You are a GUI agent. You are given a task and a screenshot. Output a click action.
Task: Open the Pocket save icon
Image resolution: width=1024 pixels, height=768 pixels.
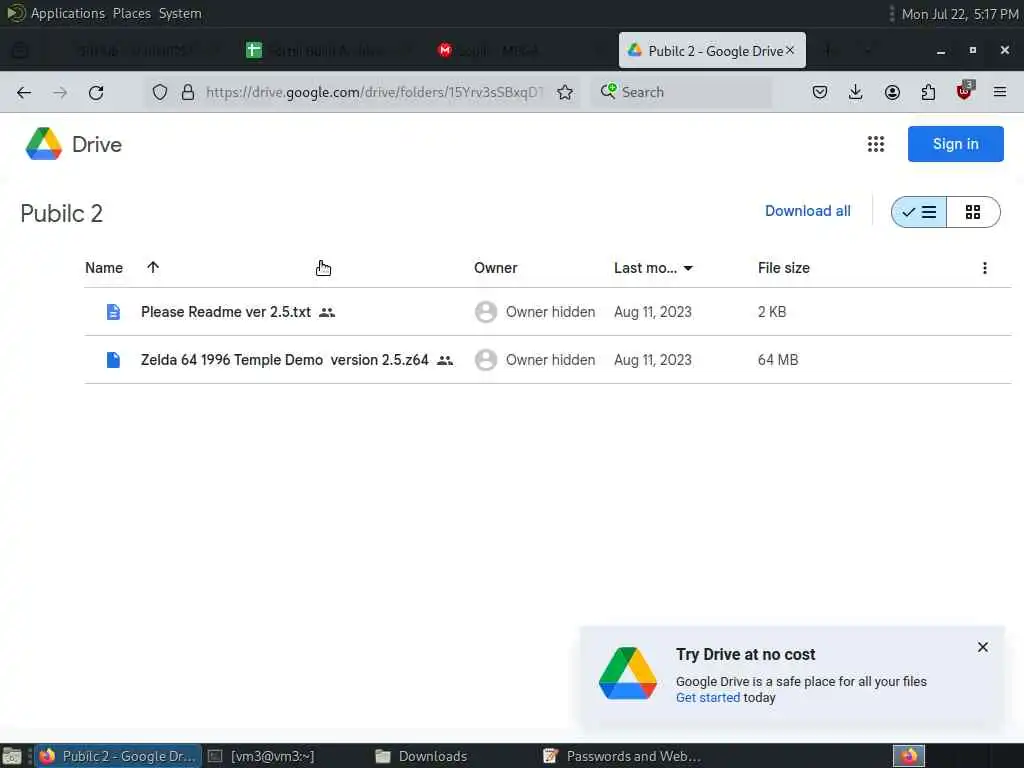[820, 92]
